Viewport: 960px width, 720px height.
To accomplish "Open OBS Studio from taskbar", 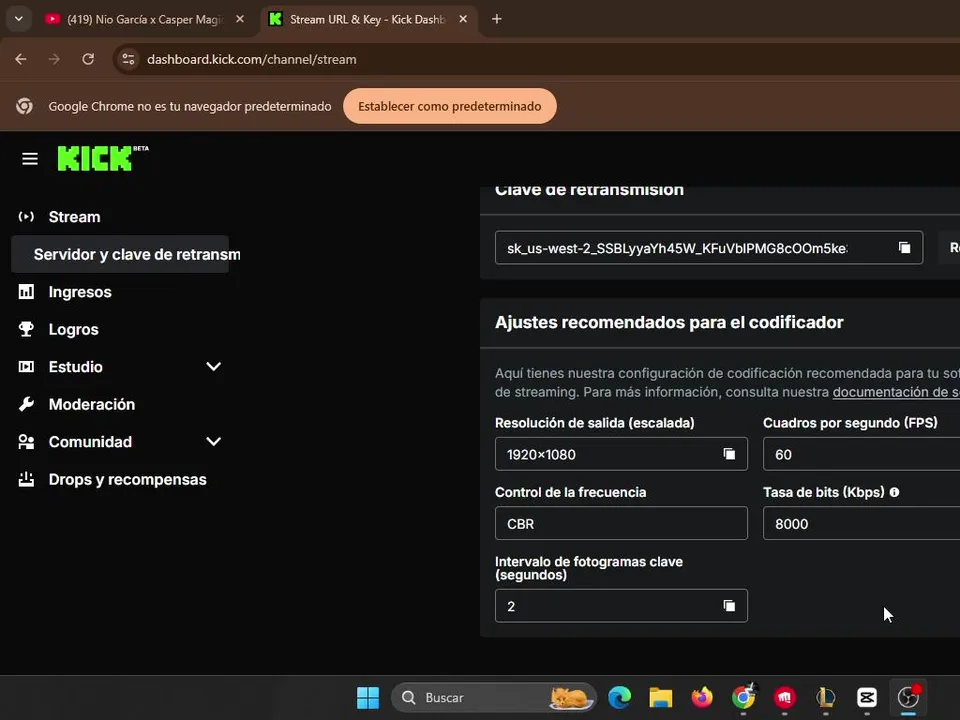I will tap(909, 697).
